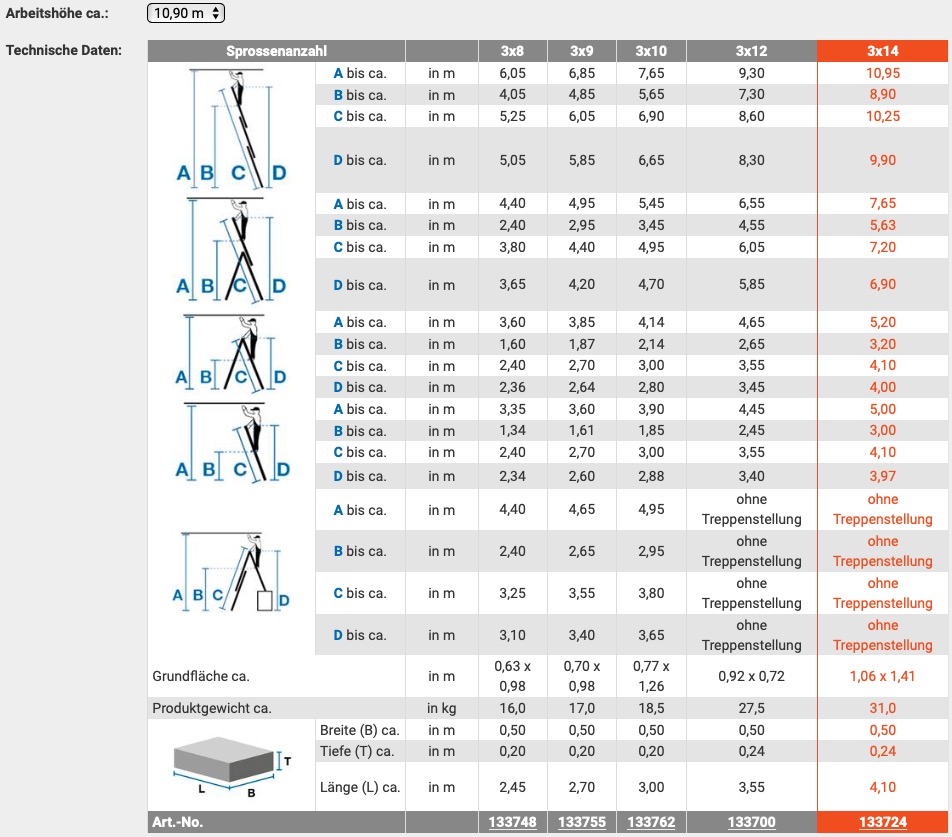Click the stepladder A-frame position diagram
This screenshot has width=952, height=837.
click(x=231, y=353)
